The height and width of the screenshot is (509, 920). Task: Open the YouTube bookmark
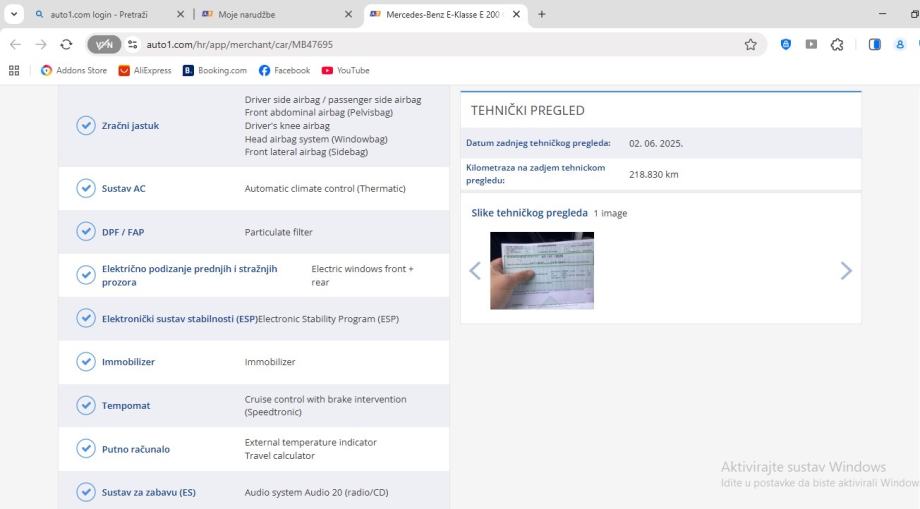coord(346,70)
